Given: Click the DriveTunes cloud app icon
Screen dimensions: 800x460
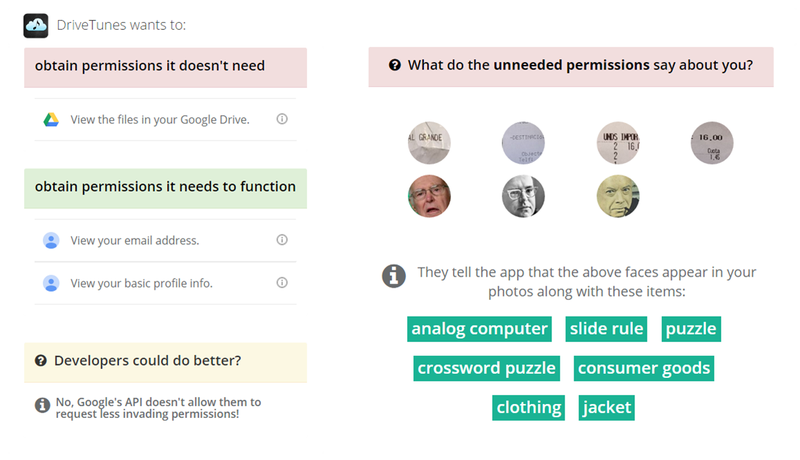Looking at the screenshot, I should coord(36,25).
